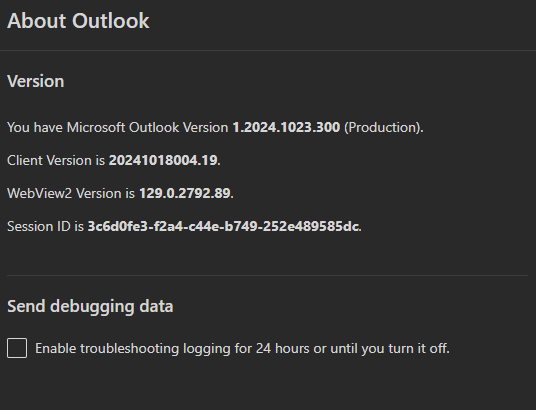The height and width of the screenshot is (410, 536).
Task: Click the About Outlook heading
Action: coord(78,21)
